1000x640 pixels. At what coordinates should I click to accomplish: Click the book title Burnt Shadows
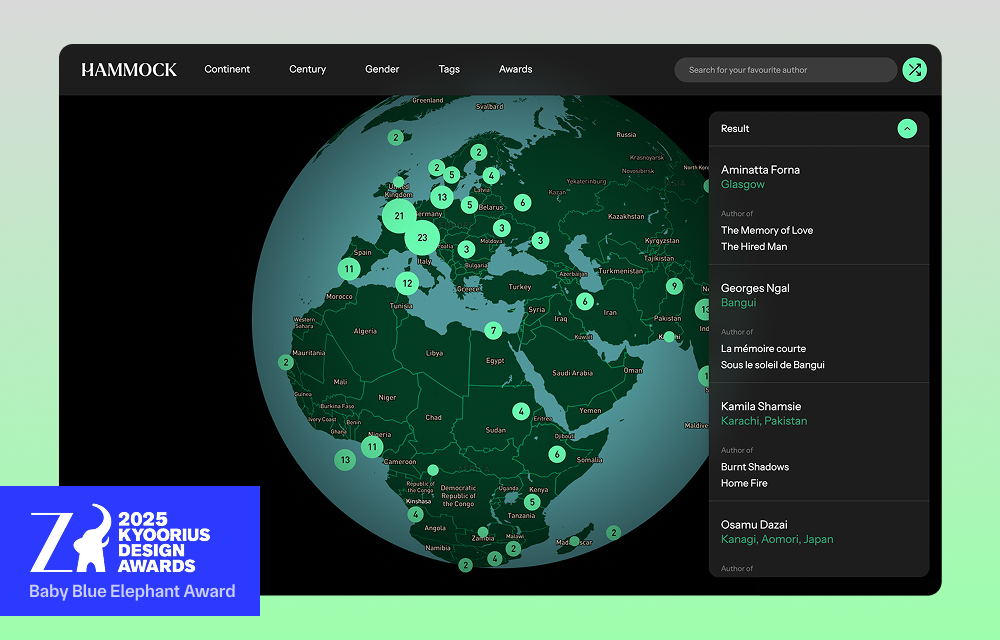pos(755,467)
